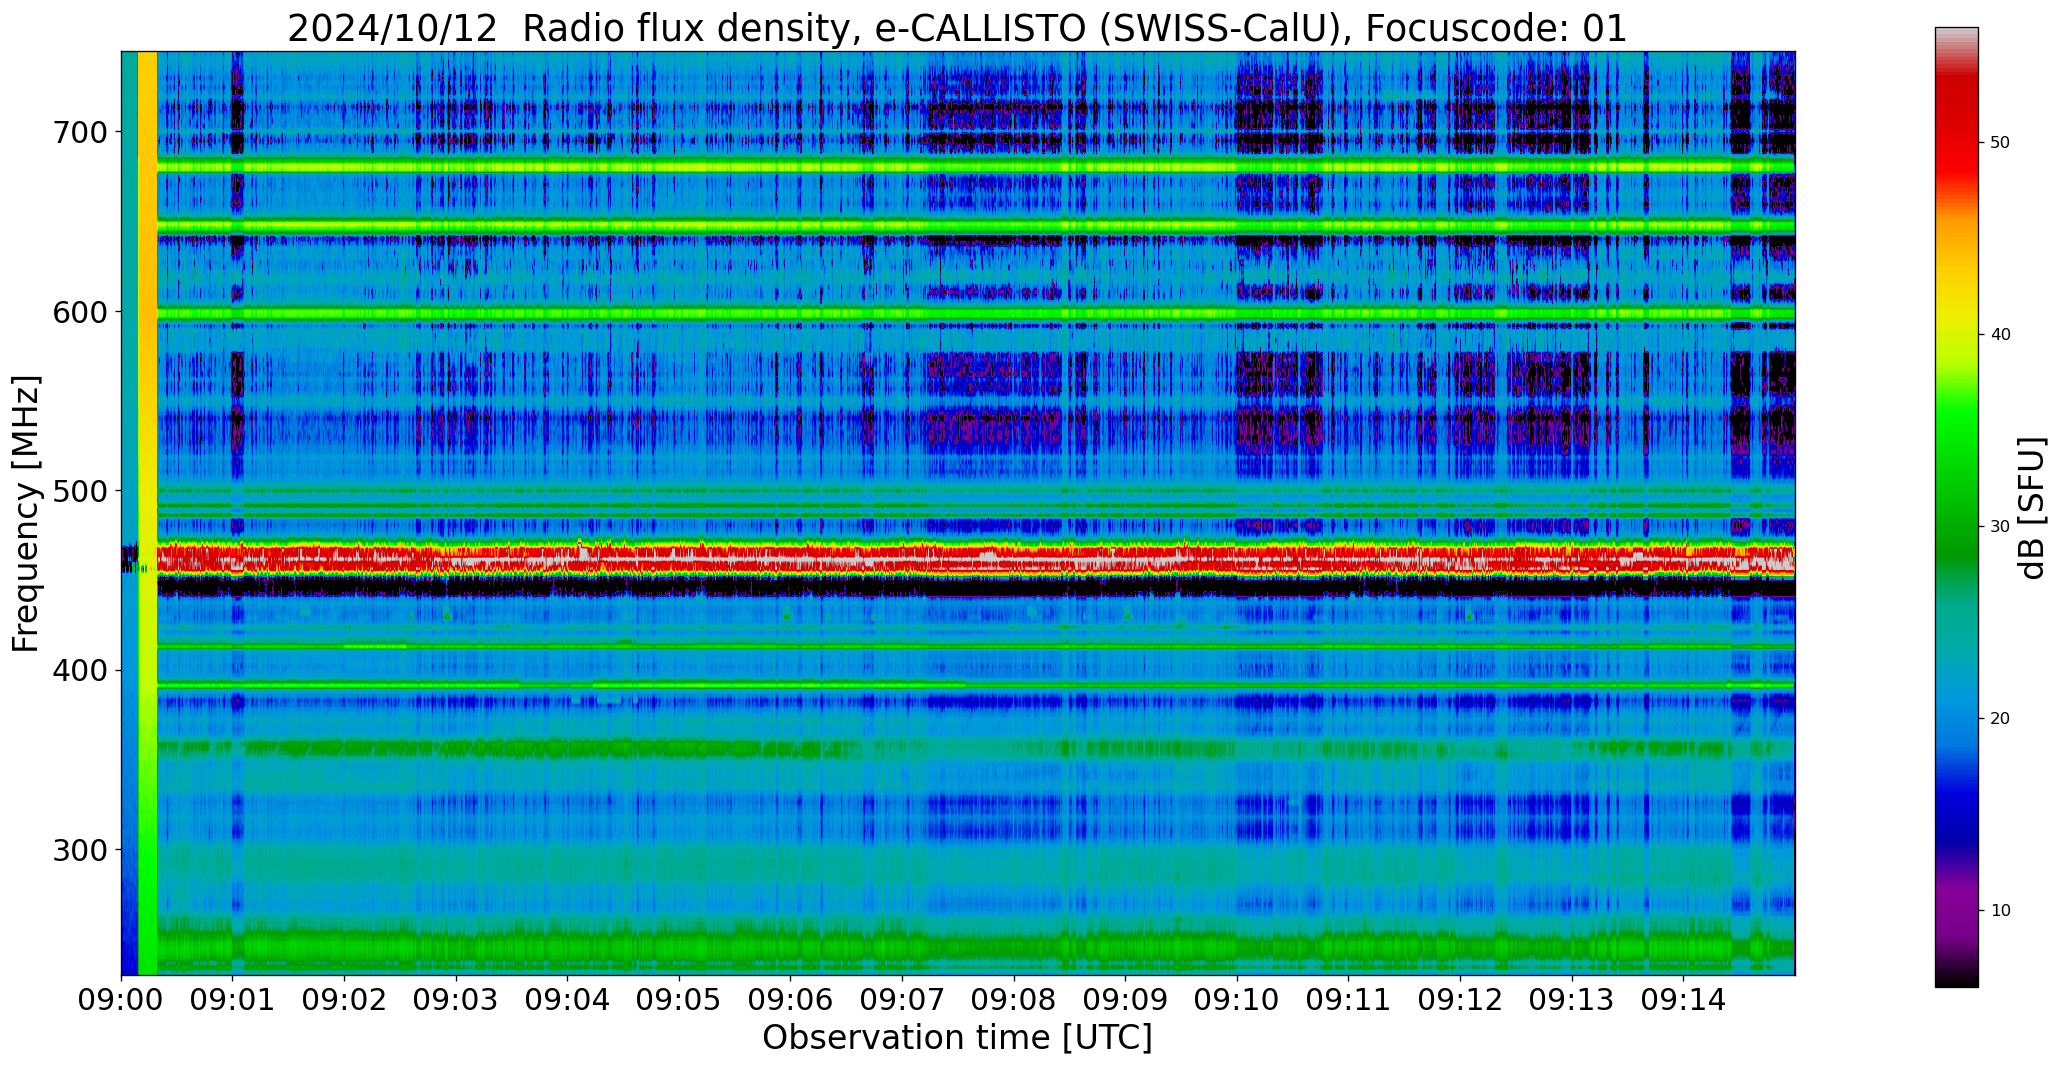Click the 09:05 time tick label
Screen dimensions: 2062x1067
[x=679, y=1000]
